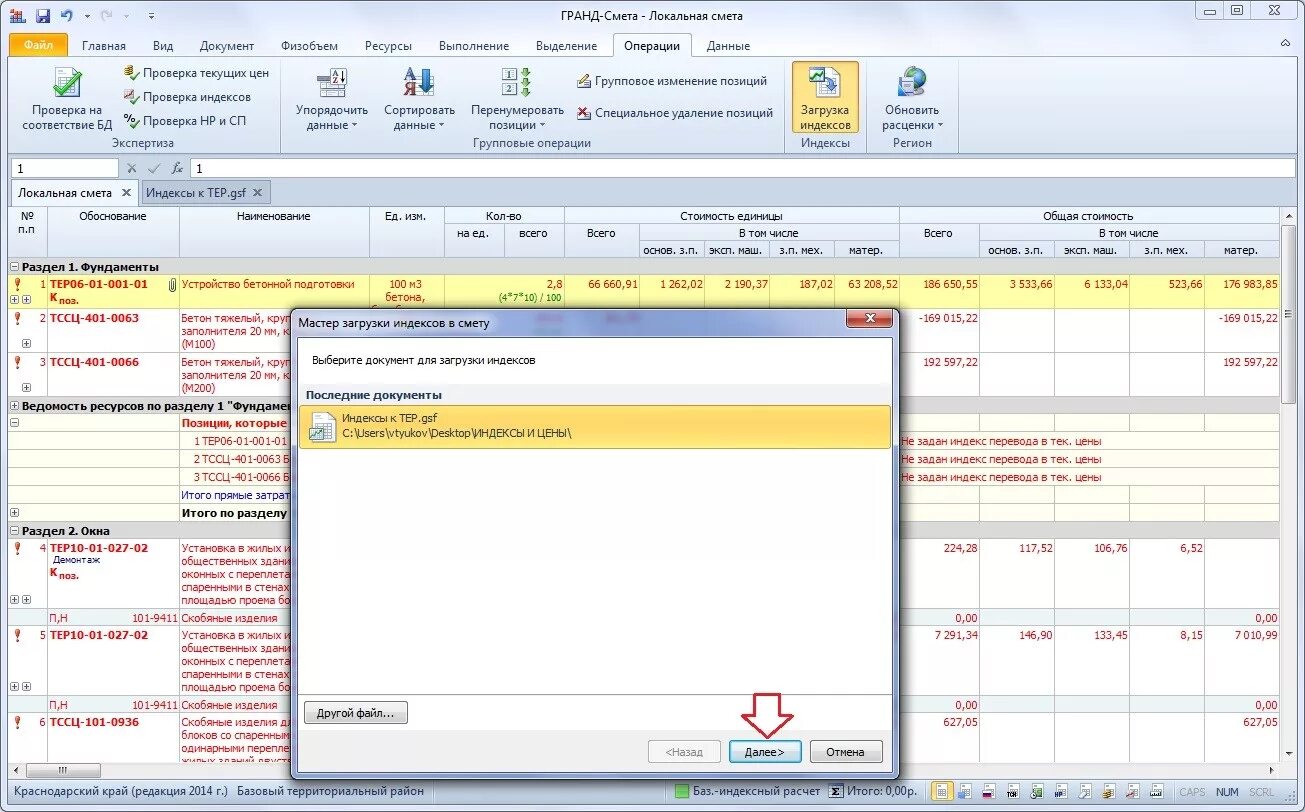Click the red exclamation mark on row 6 ТССЦ-101-0936

coord(17,722)
